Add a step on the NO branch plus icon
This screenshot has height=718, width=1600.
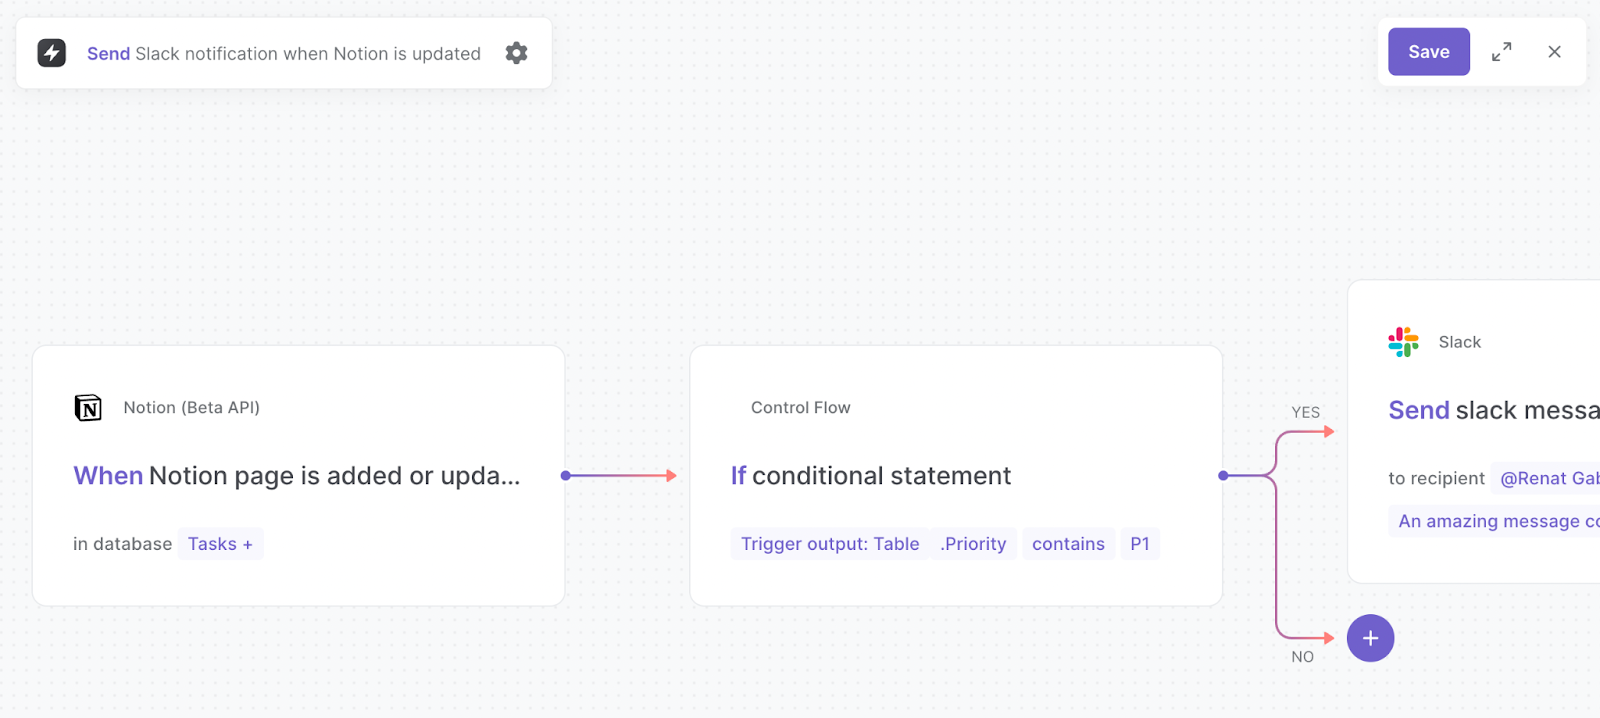[1369, 638]
